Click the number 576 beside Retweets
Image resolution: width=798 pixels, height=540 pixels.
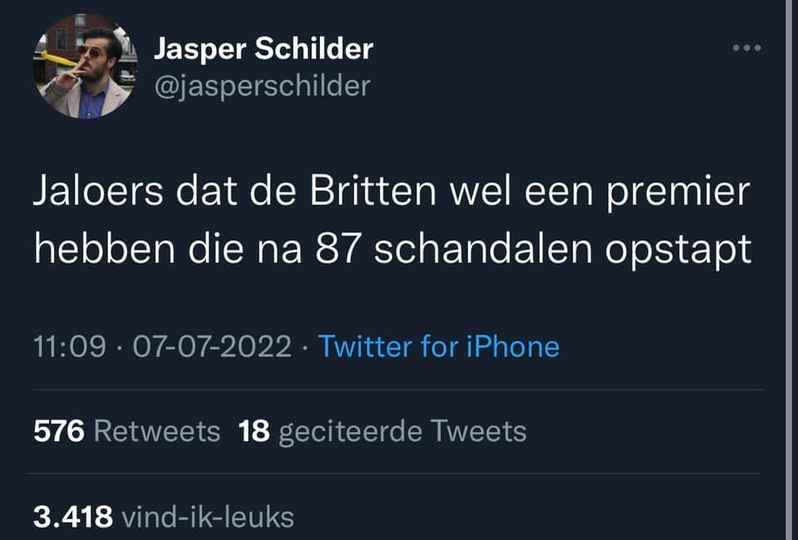click(x=58, y=431)
